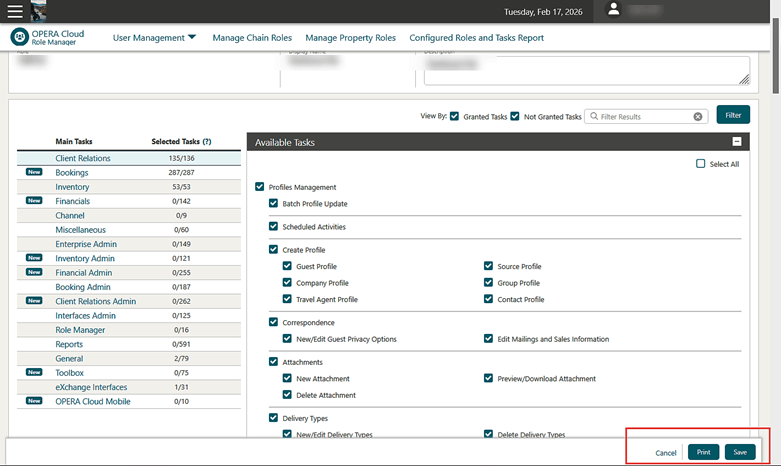Toggle the Granted Tasks view checkbox
This screenshot has width=781, height=466.
click(x=454, y=116)
